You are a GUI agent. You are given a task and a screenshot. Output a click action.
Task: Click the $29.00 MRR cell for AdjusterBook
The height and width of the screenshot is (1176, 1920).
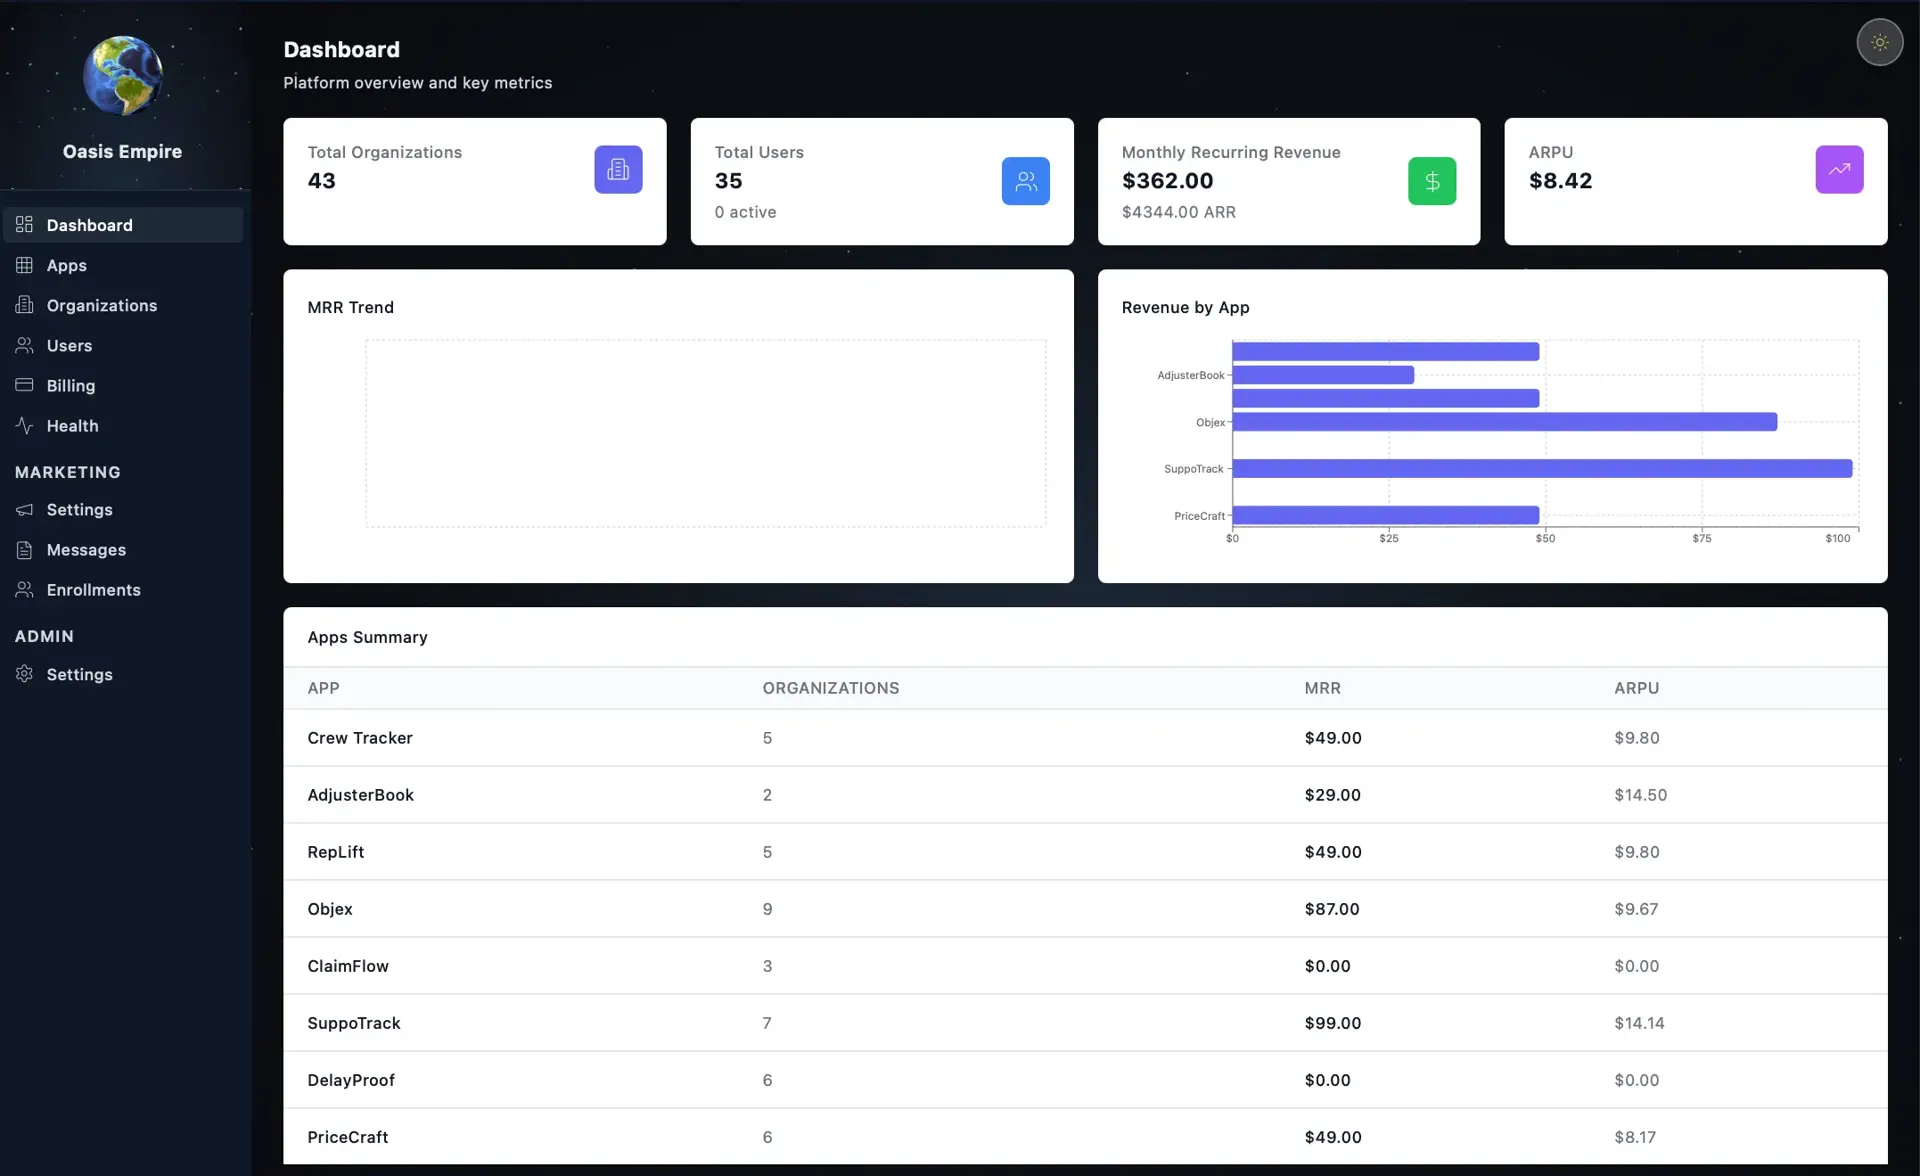tap(1332, 795)
